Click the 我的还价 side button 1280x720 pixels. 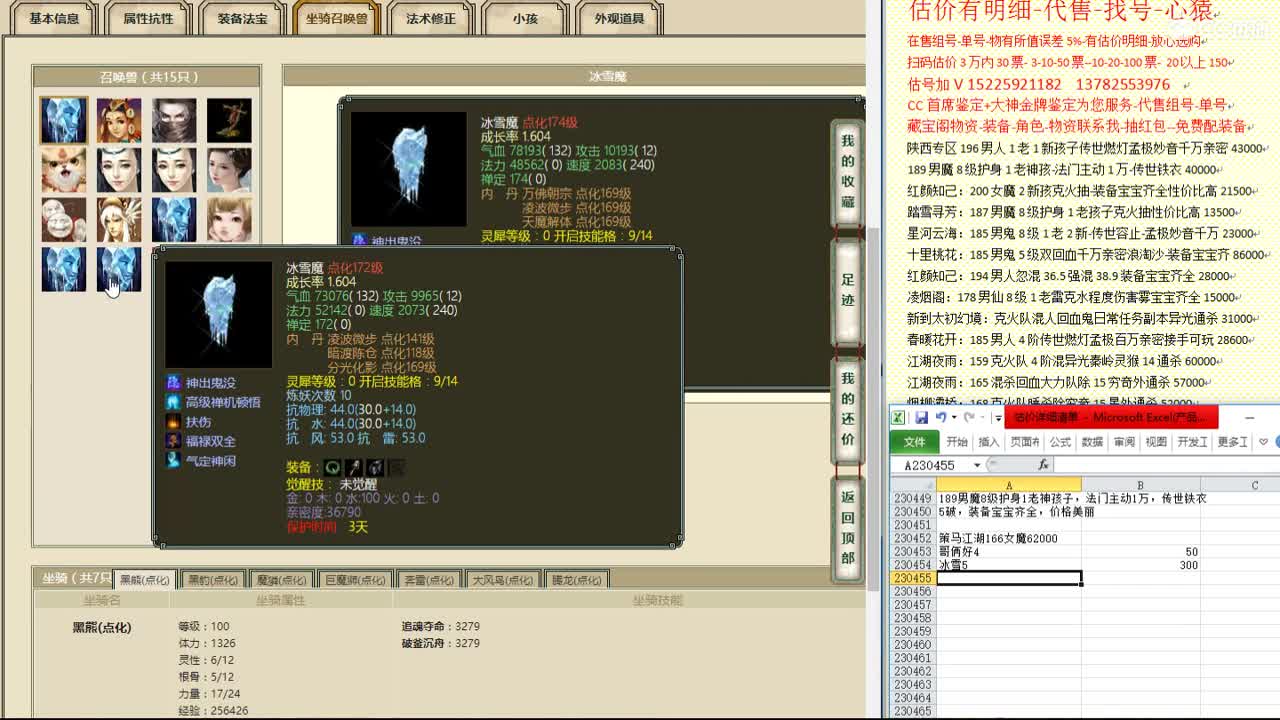848,410
